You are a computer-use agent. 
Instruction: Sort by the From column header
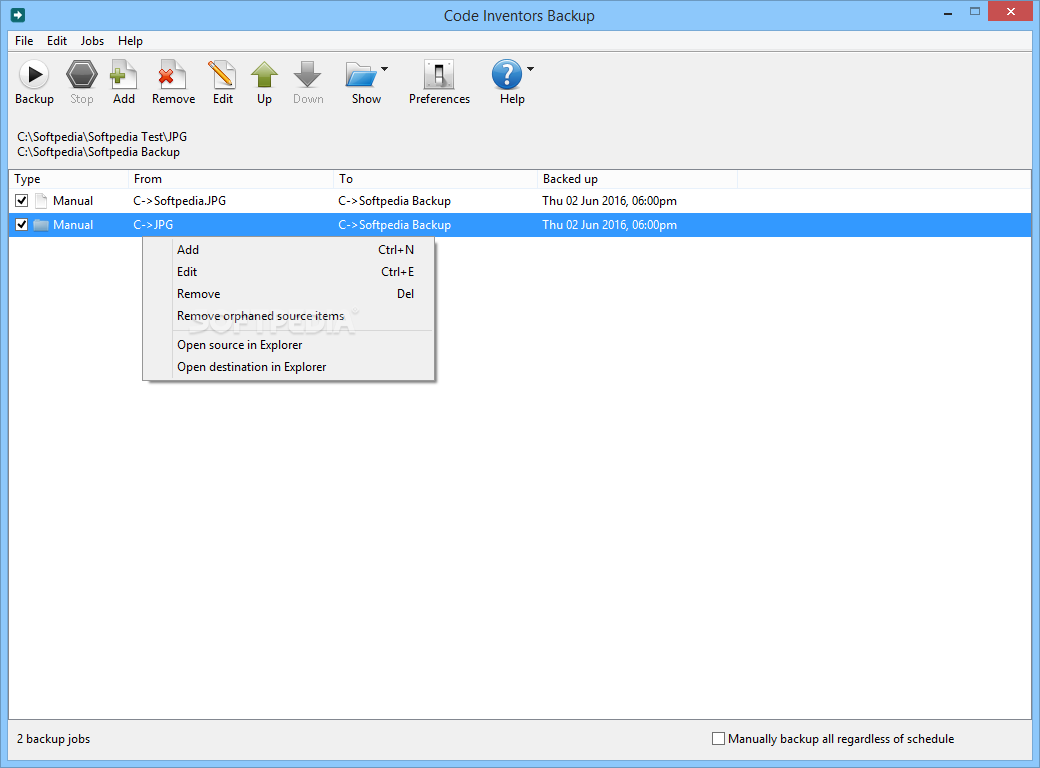231,179
